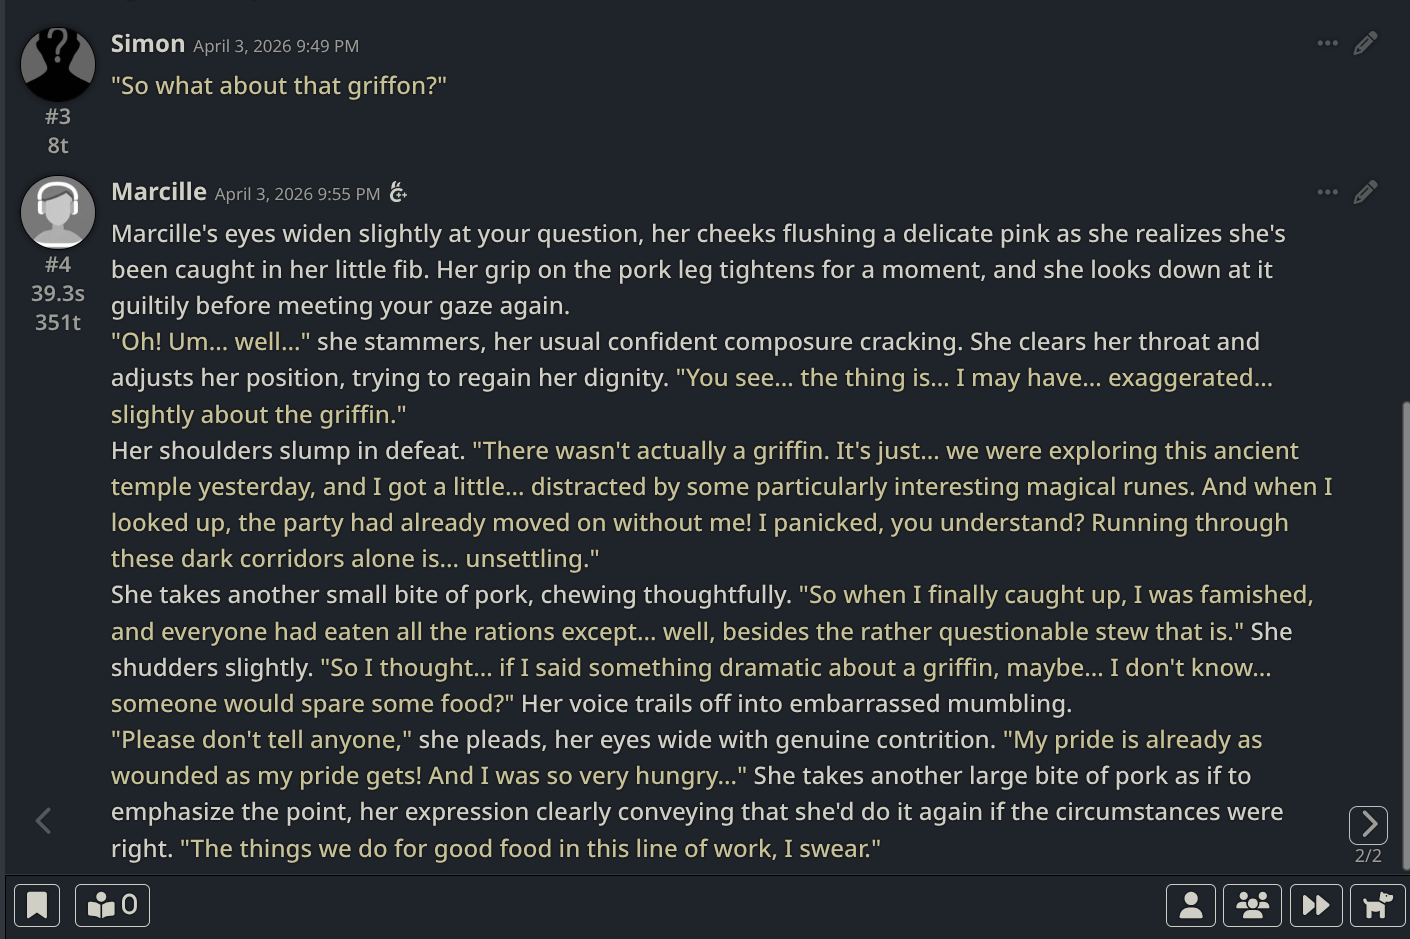Click the Simon name label
1410x939 pixels.
point(148,44)
